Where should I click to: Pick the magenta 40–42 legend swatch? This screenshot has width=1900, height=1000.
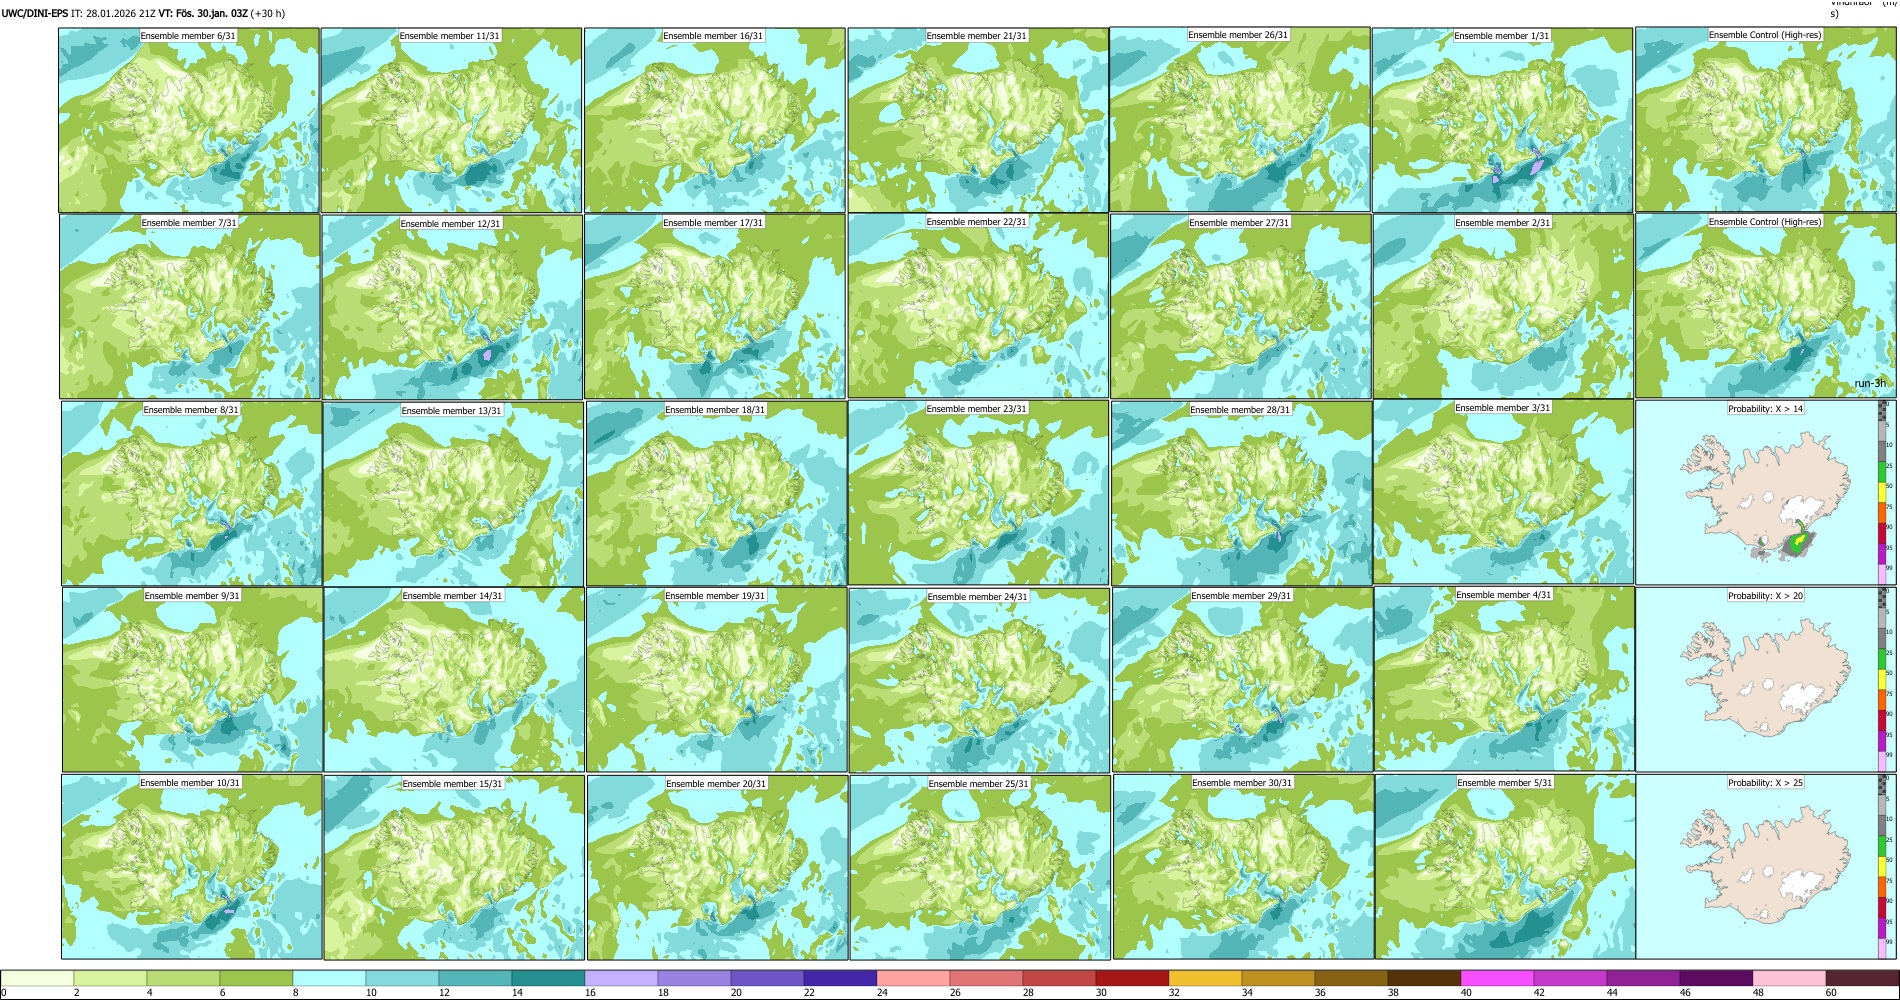click(x=1497, y=978)
